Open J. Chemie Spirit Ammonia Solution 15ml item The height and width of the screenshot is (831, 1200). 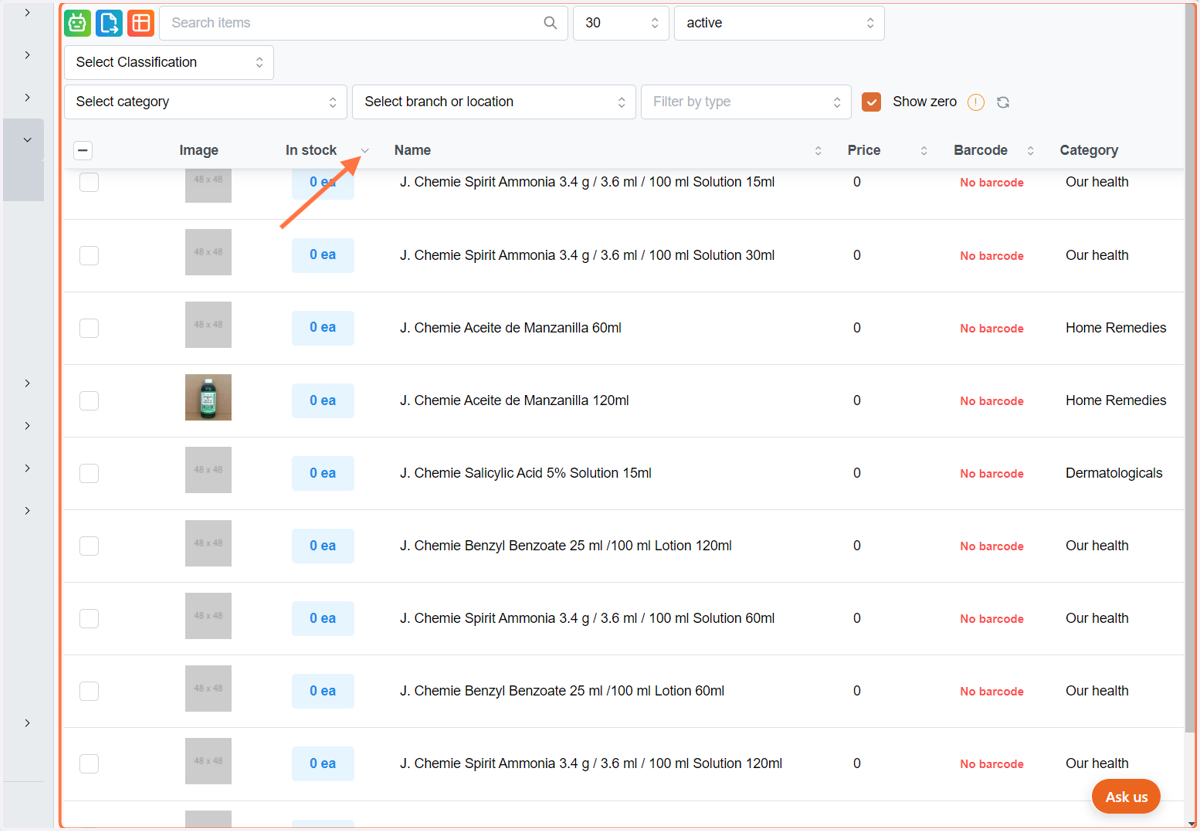[x=587, y=182]
